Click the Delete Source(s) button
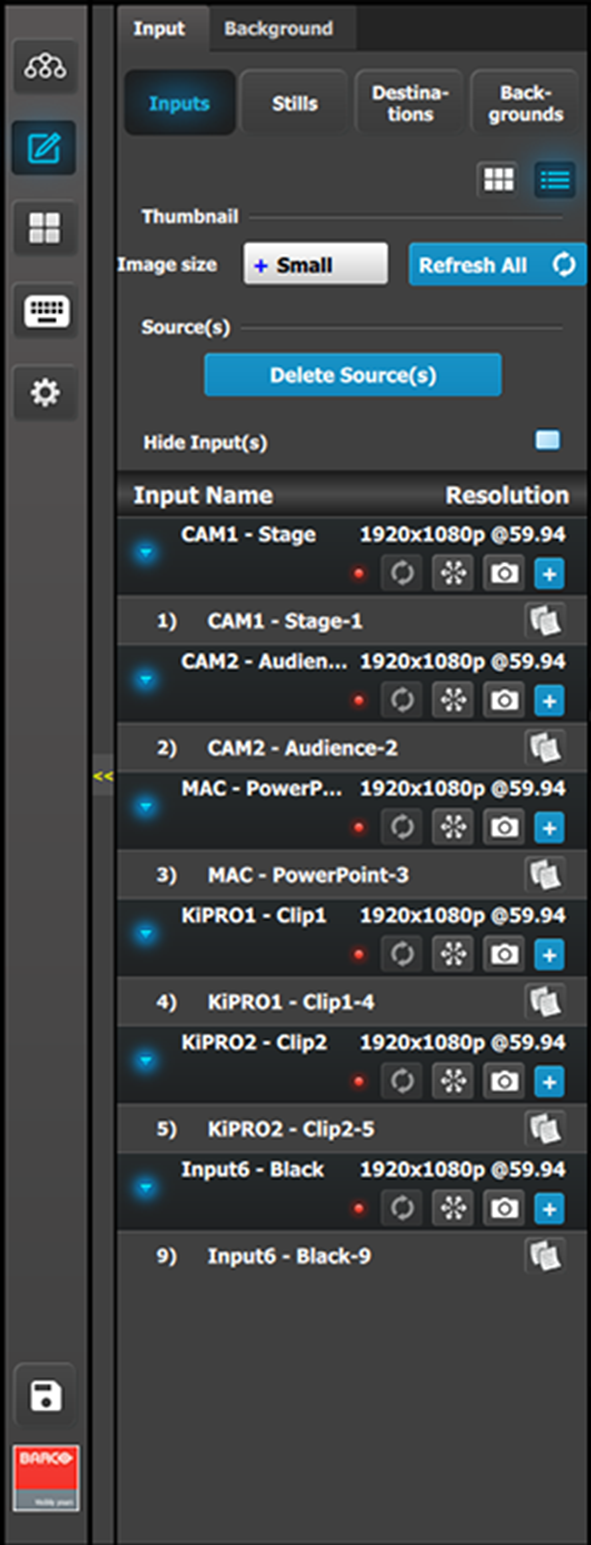The height and width of the screenshot is (1545, 591). [353, 376]
